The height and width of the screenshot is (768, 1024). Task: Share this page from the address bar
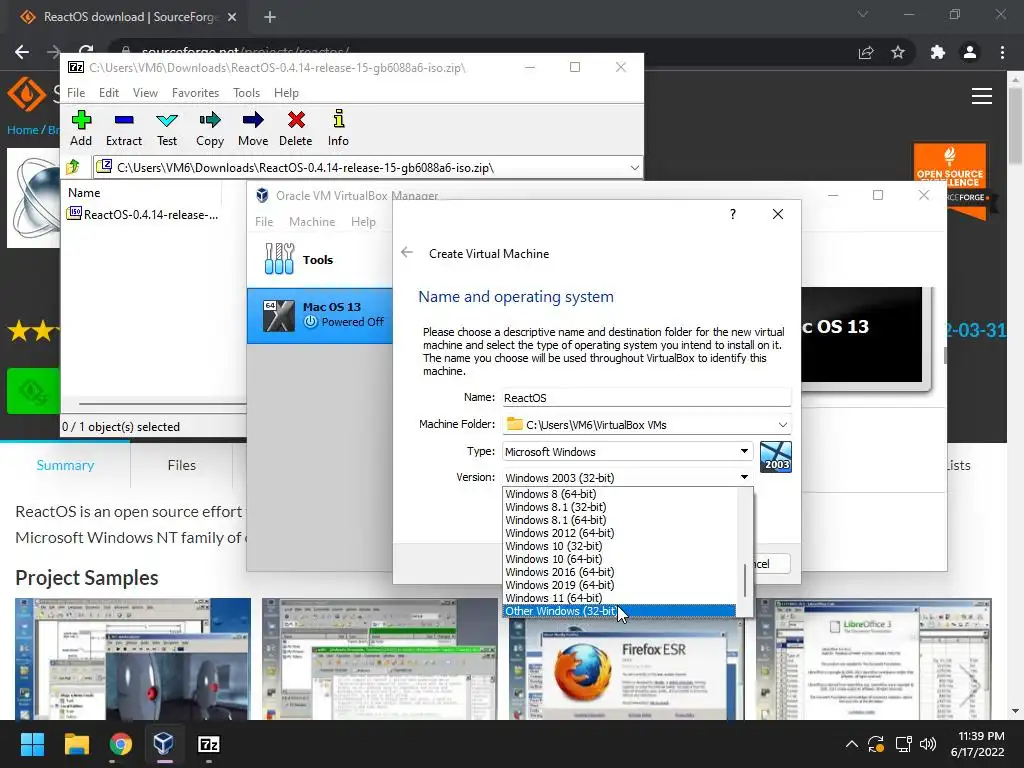(x=866, y=52)
